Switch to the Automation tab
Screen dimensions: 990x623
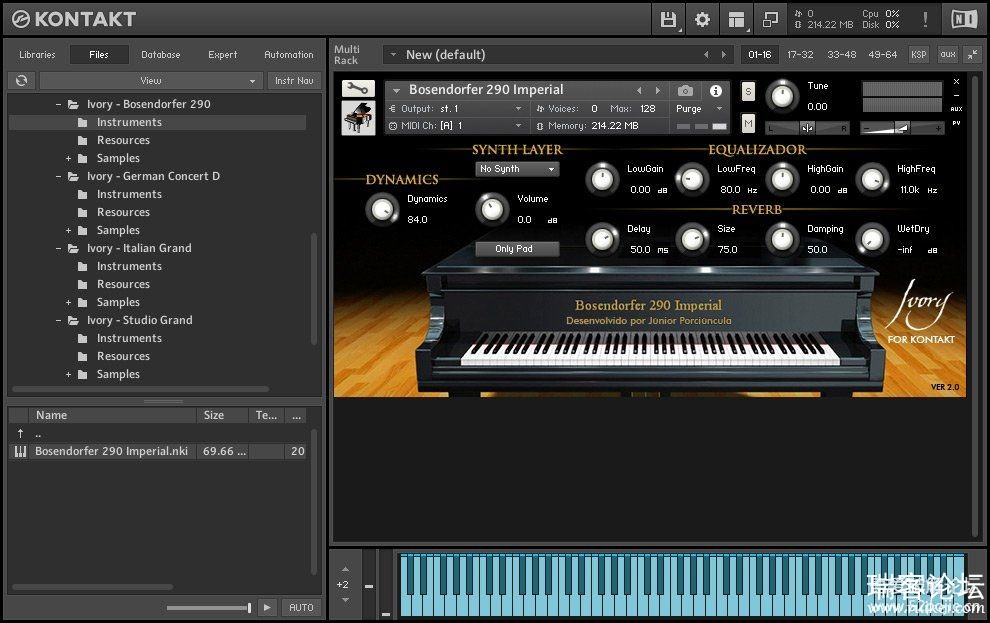288,55
